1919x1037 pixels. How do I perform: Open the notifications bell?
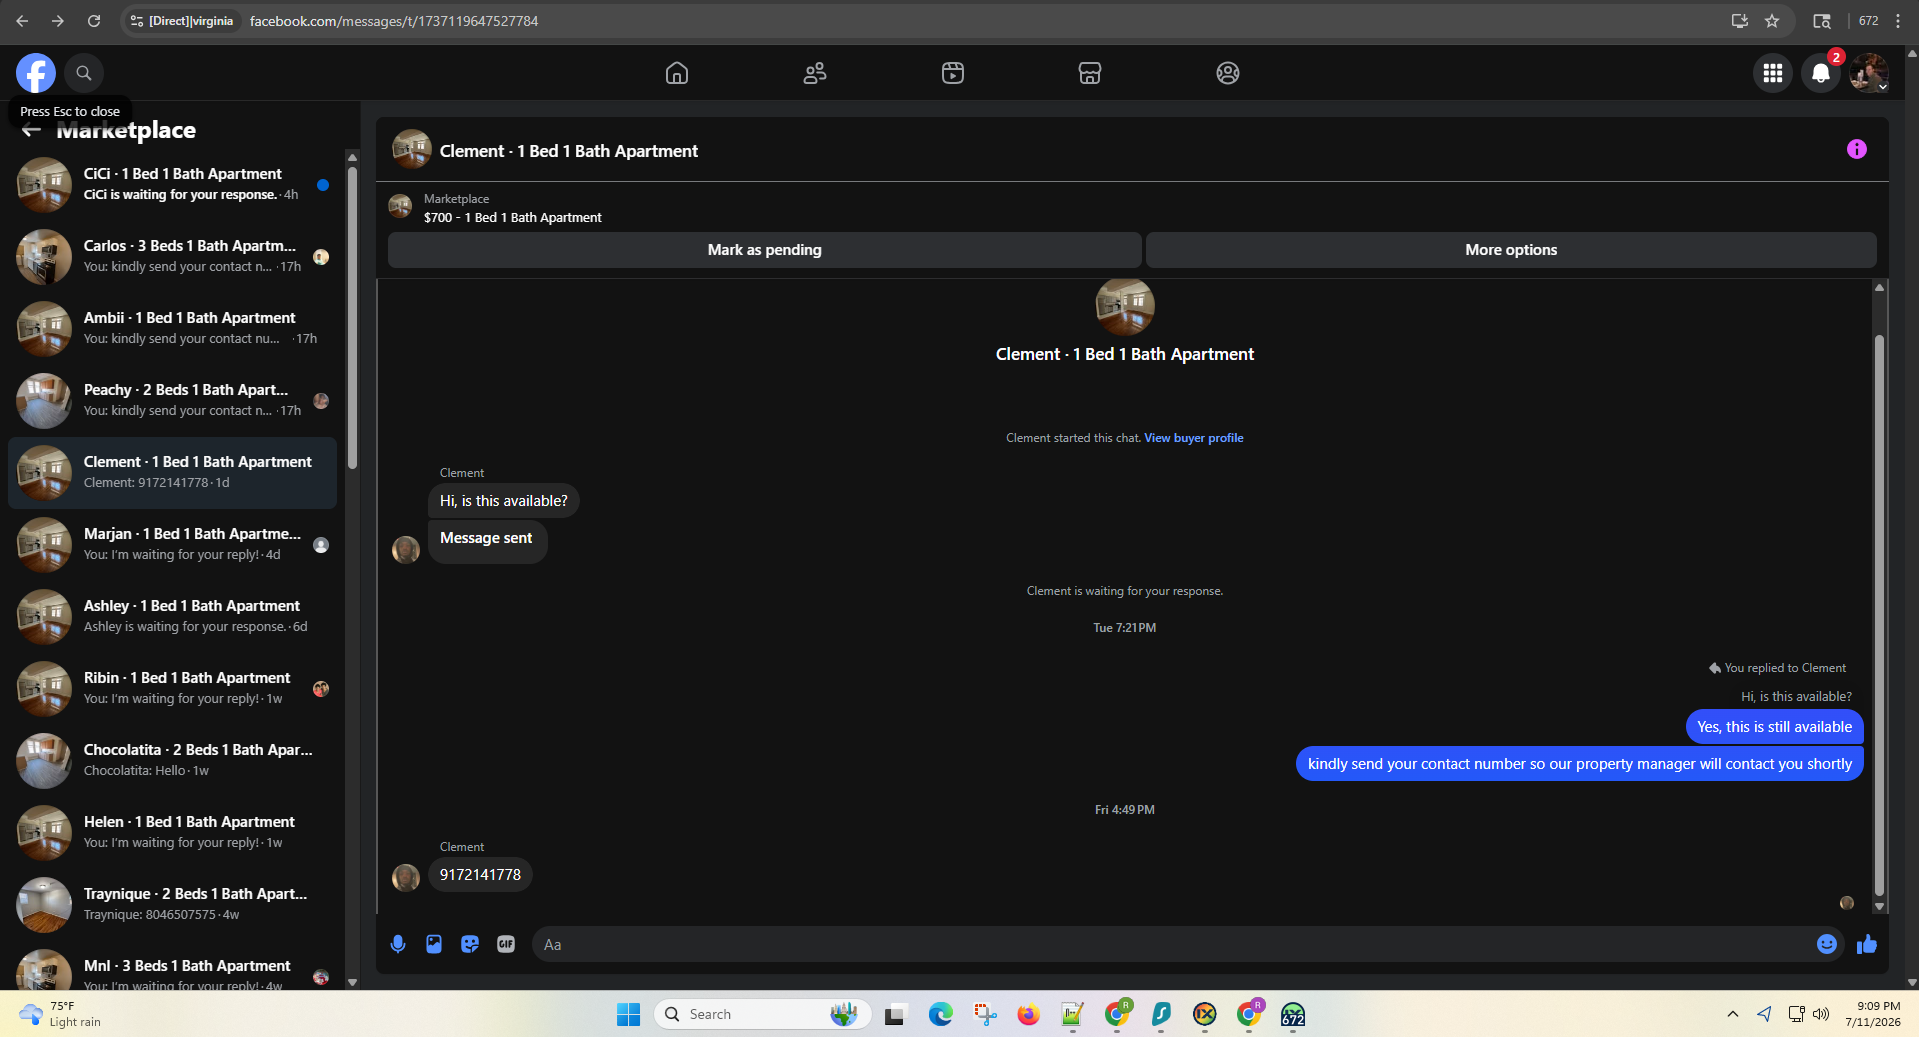coord(1821,73)
